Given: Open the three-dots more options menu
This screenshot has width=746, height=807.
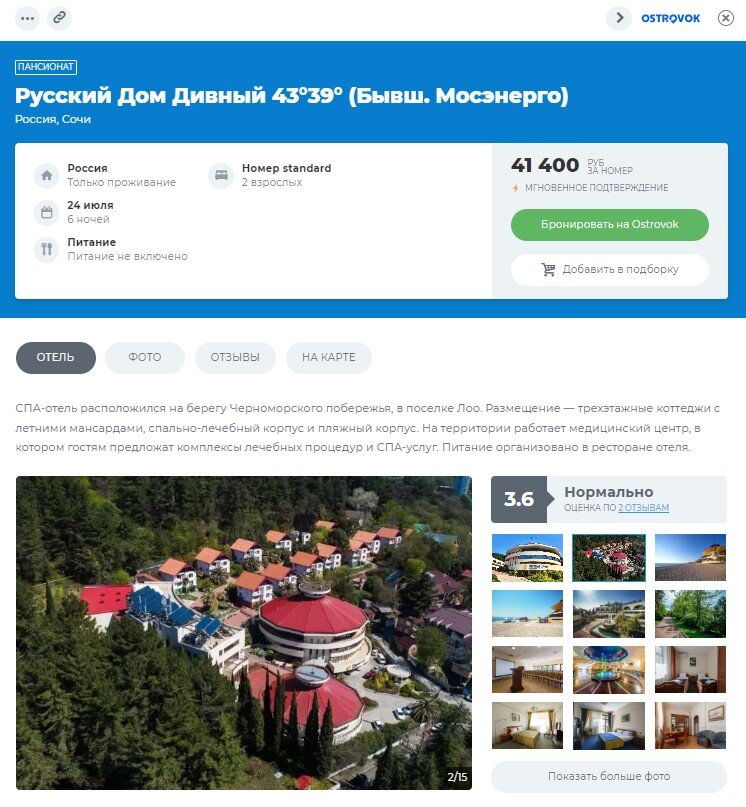Looking at the screenshot, I should (x=27, y=19).
